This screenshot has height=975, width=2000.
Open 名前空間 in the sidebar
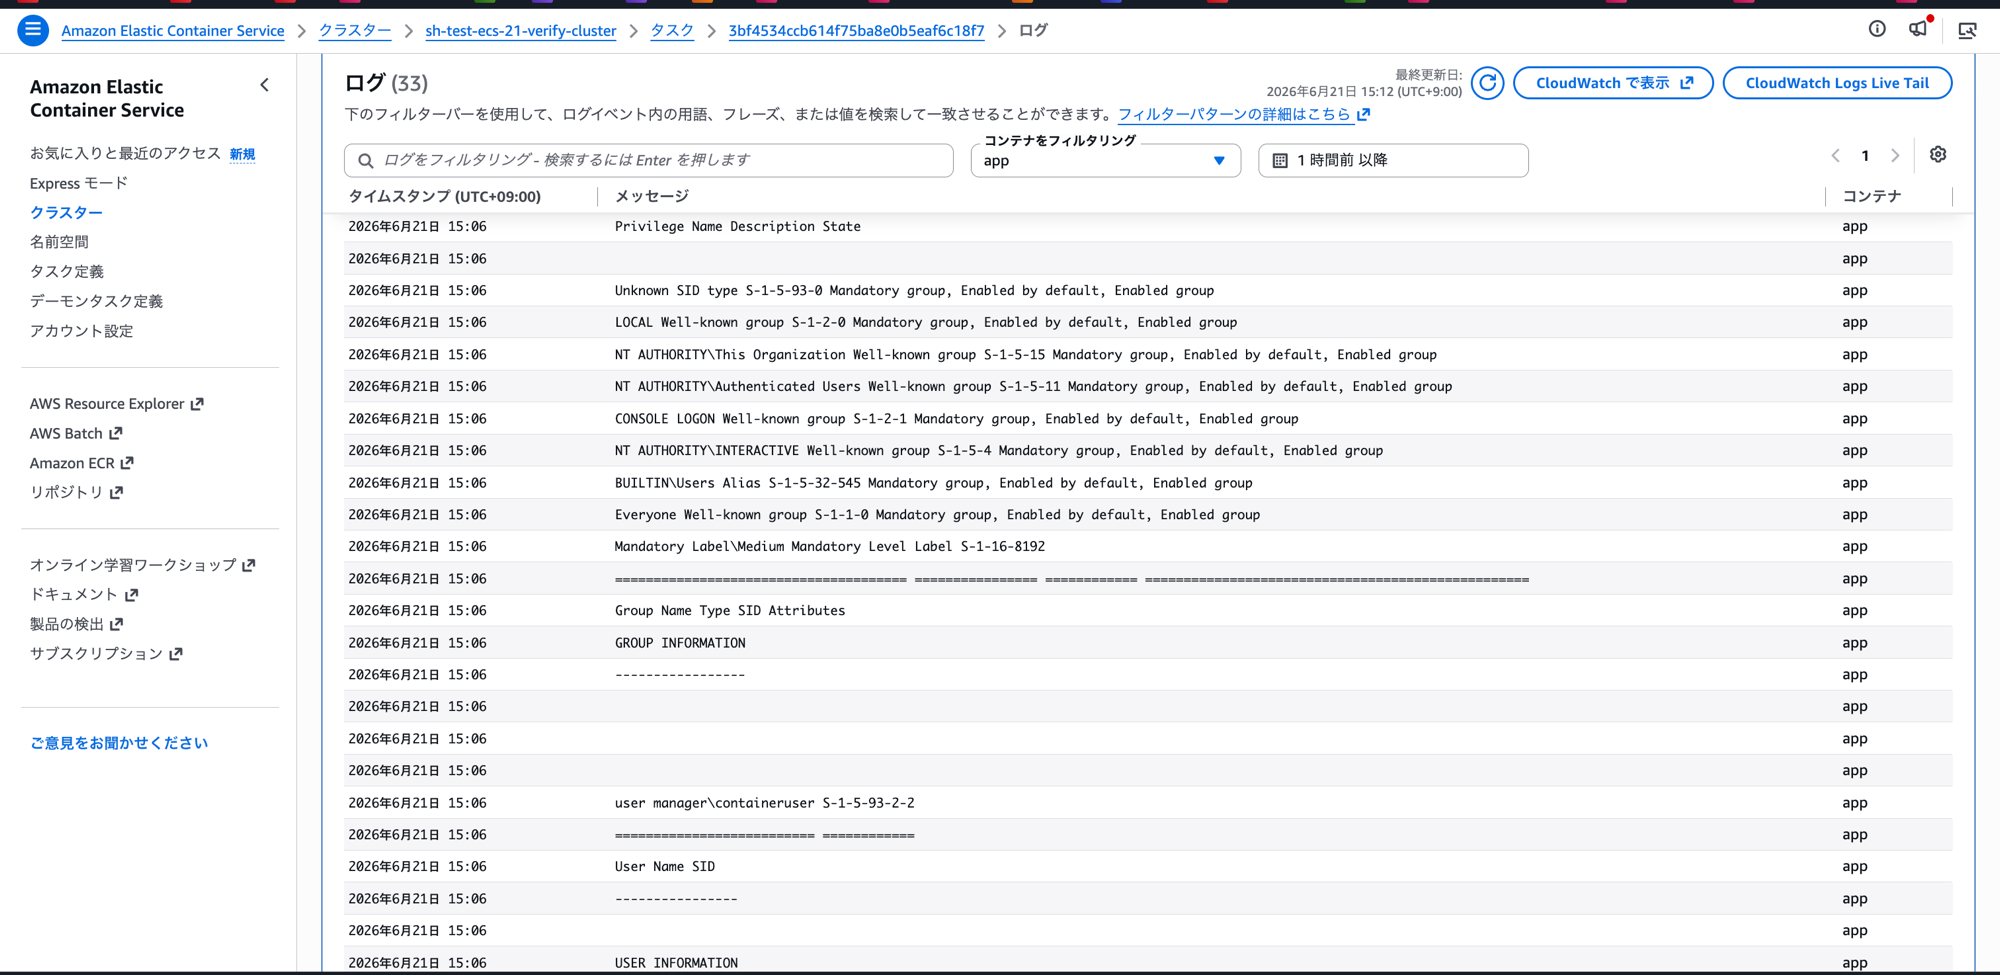(x=59, y=242)
